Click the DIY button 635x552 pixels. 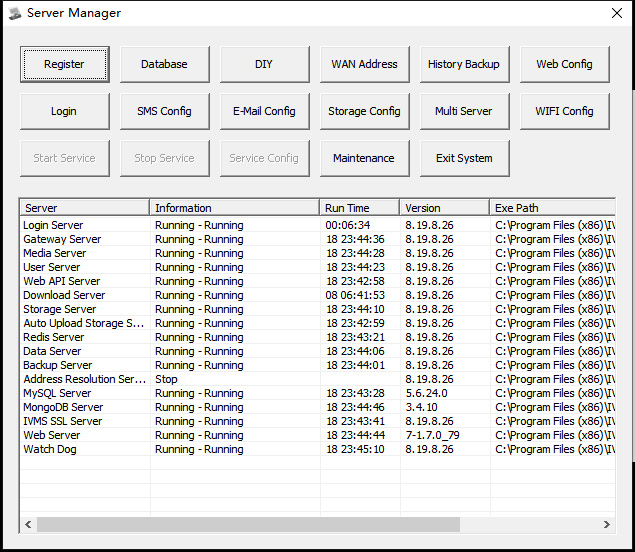265,64
